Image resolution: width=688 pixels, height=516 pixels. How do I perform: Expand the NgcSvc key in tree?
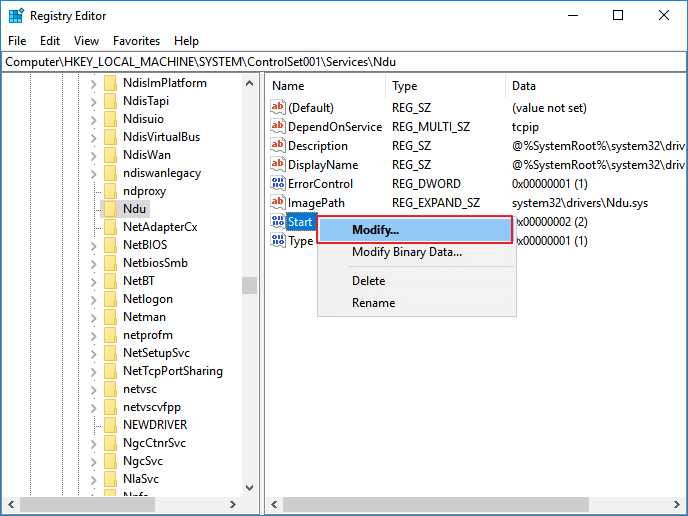[x=93, y=461]
